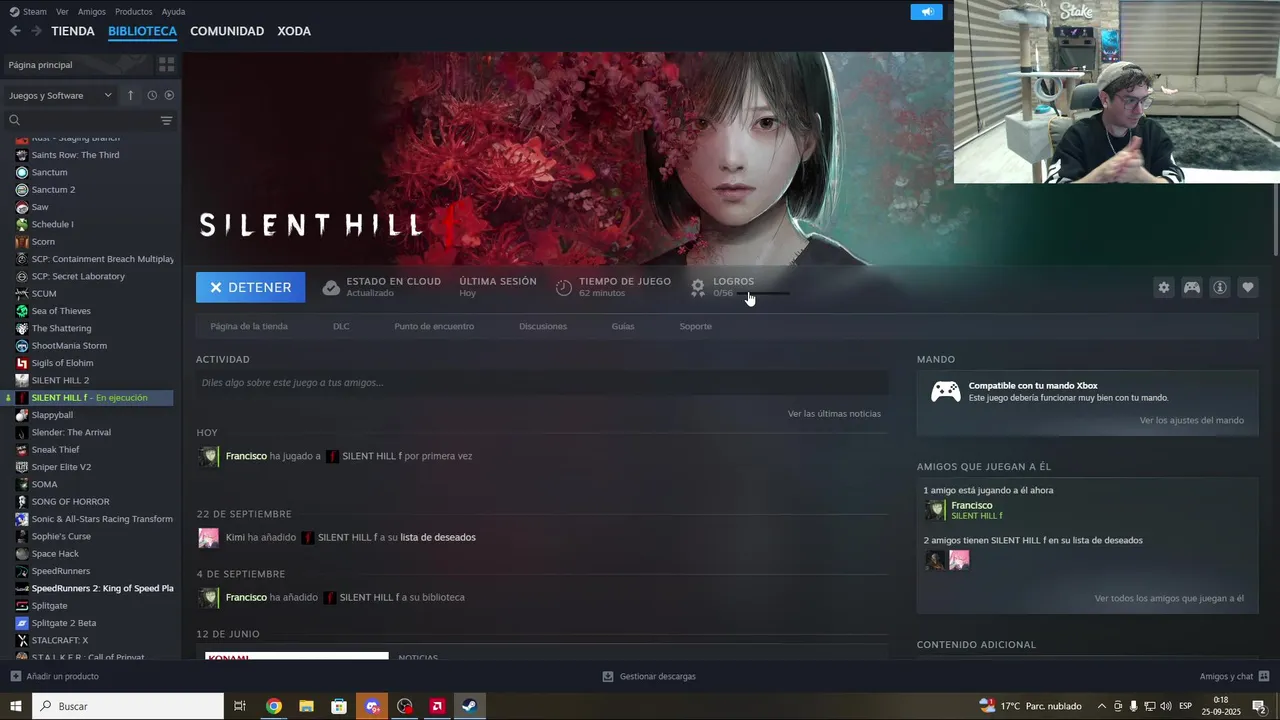Go back with the left arrow
The width and height of the screenshot is (1280, 720).
[15, 31]
